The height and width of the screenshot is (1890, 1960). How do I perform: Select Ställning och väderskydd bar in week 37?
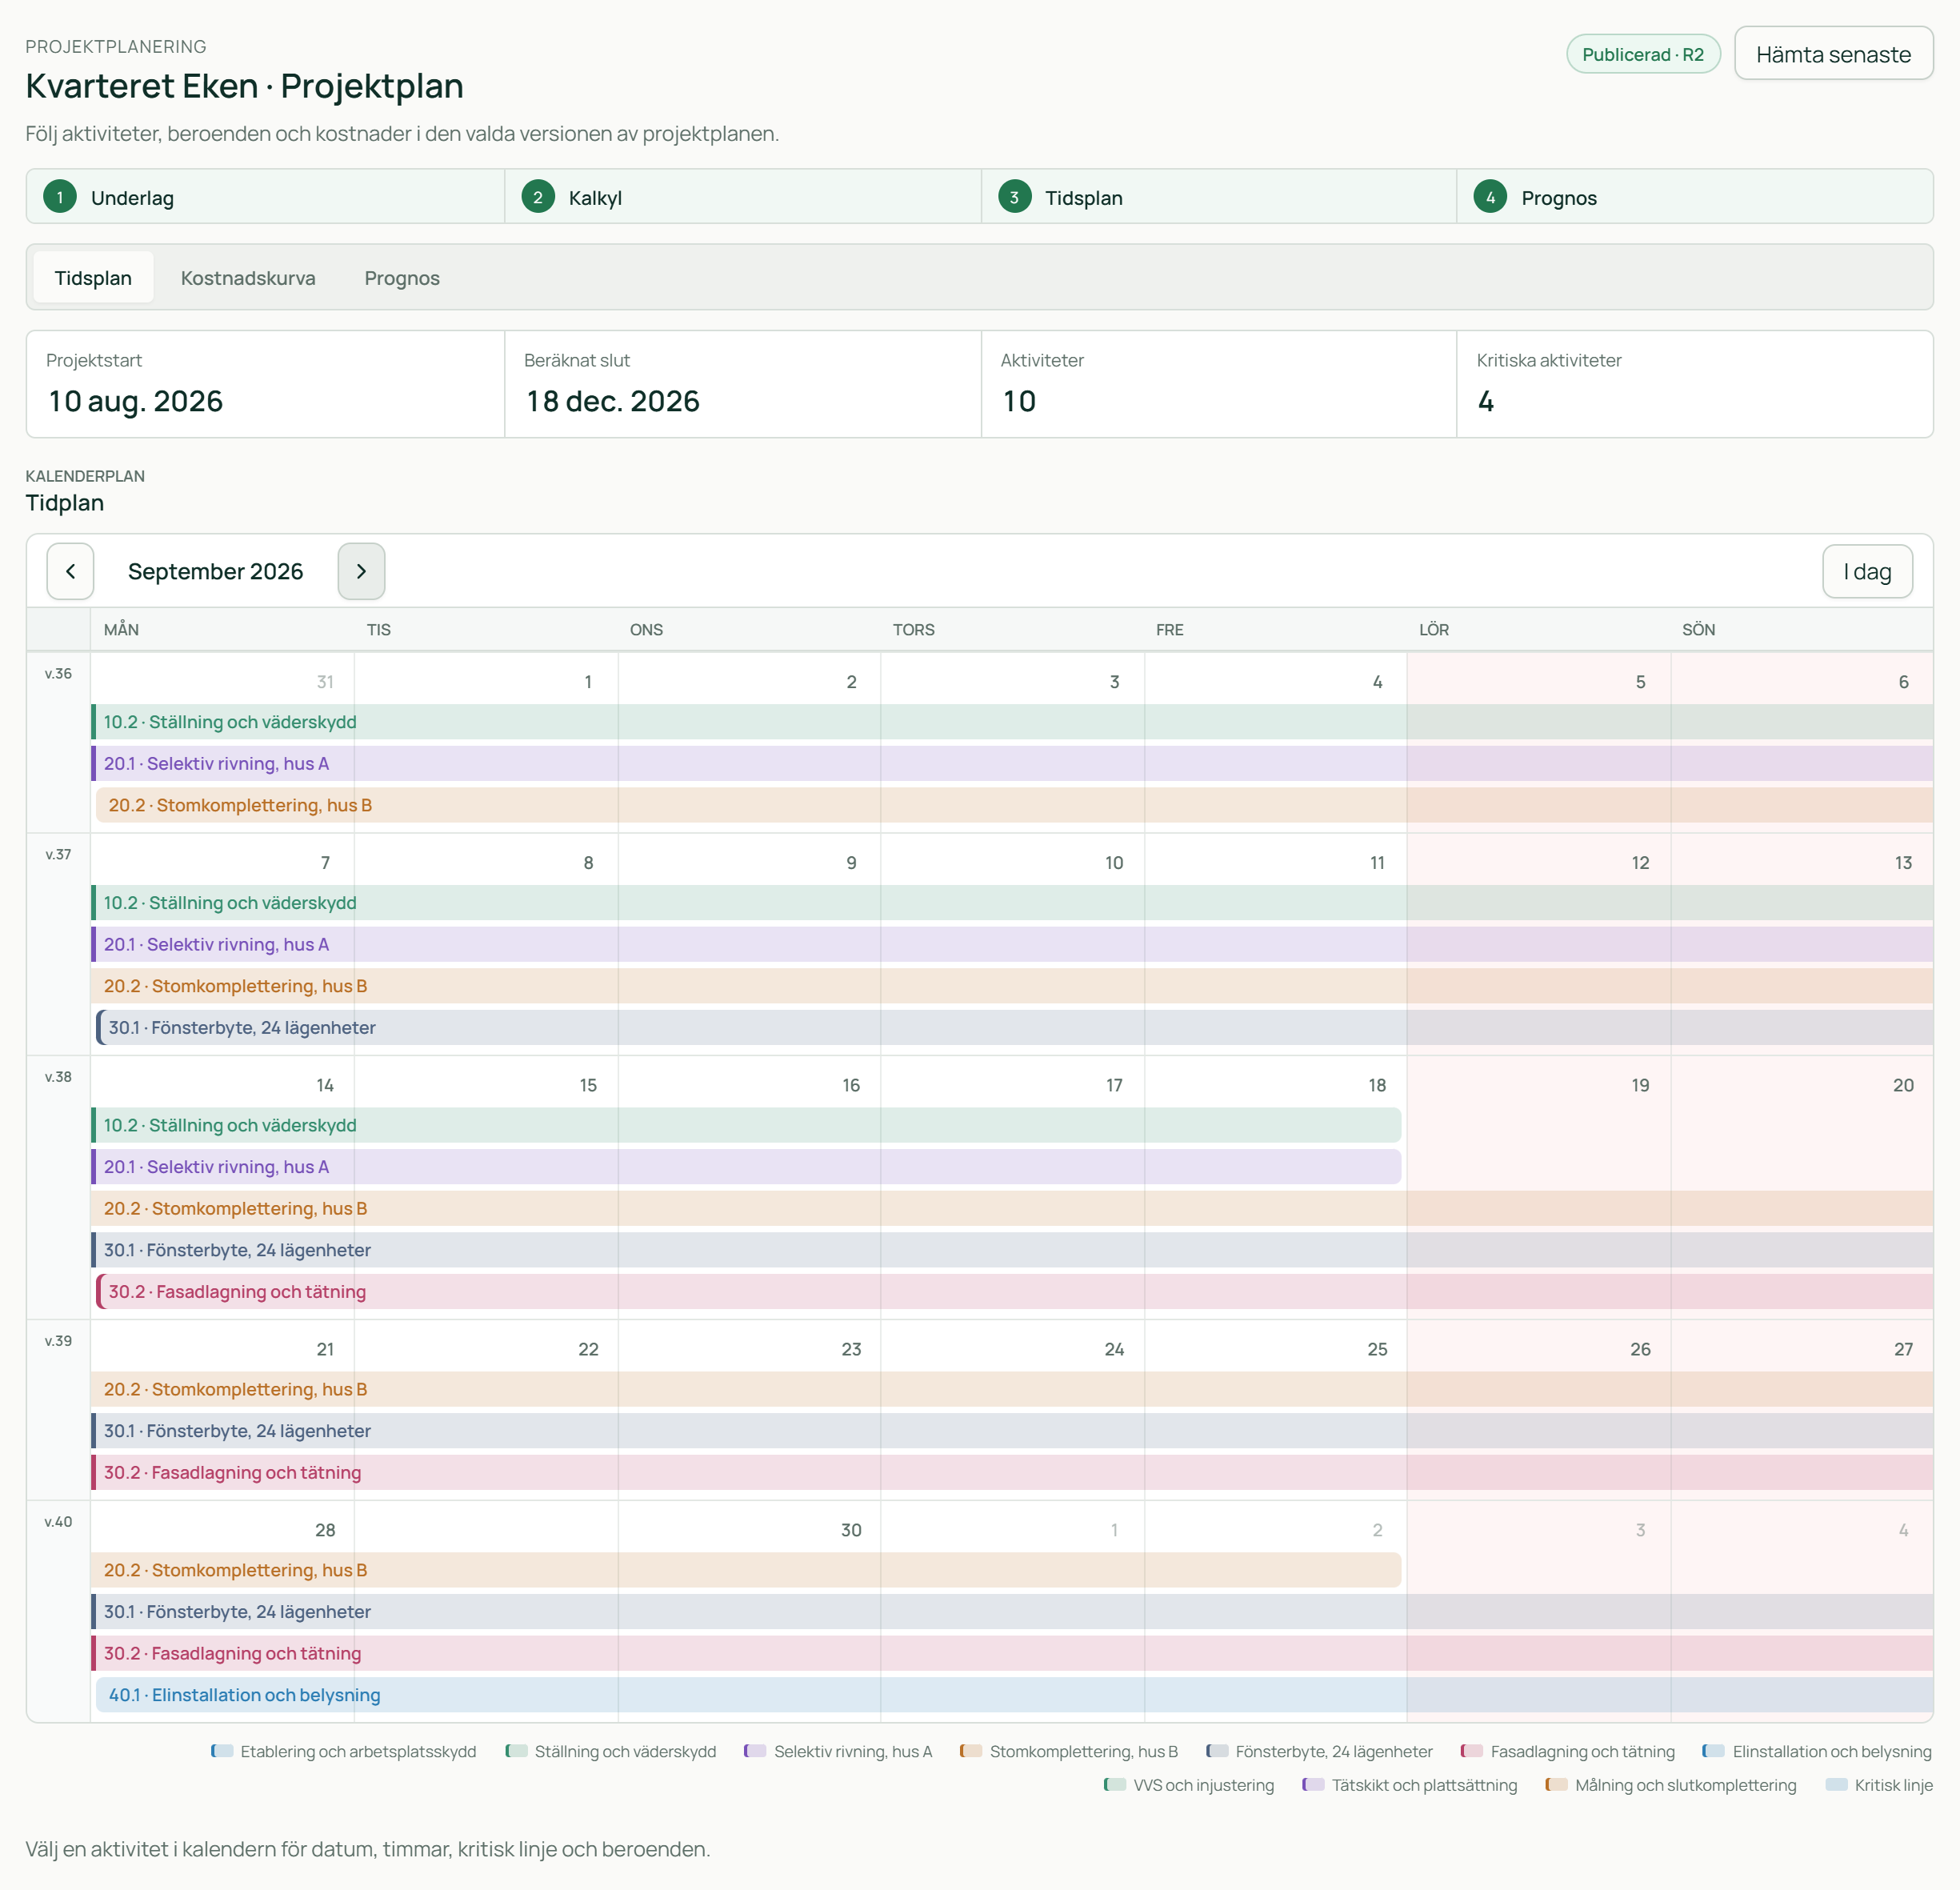pos(1012,903)
